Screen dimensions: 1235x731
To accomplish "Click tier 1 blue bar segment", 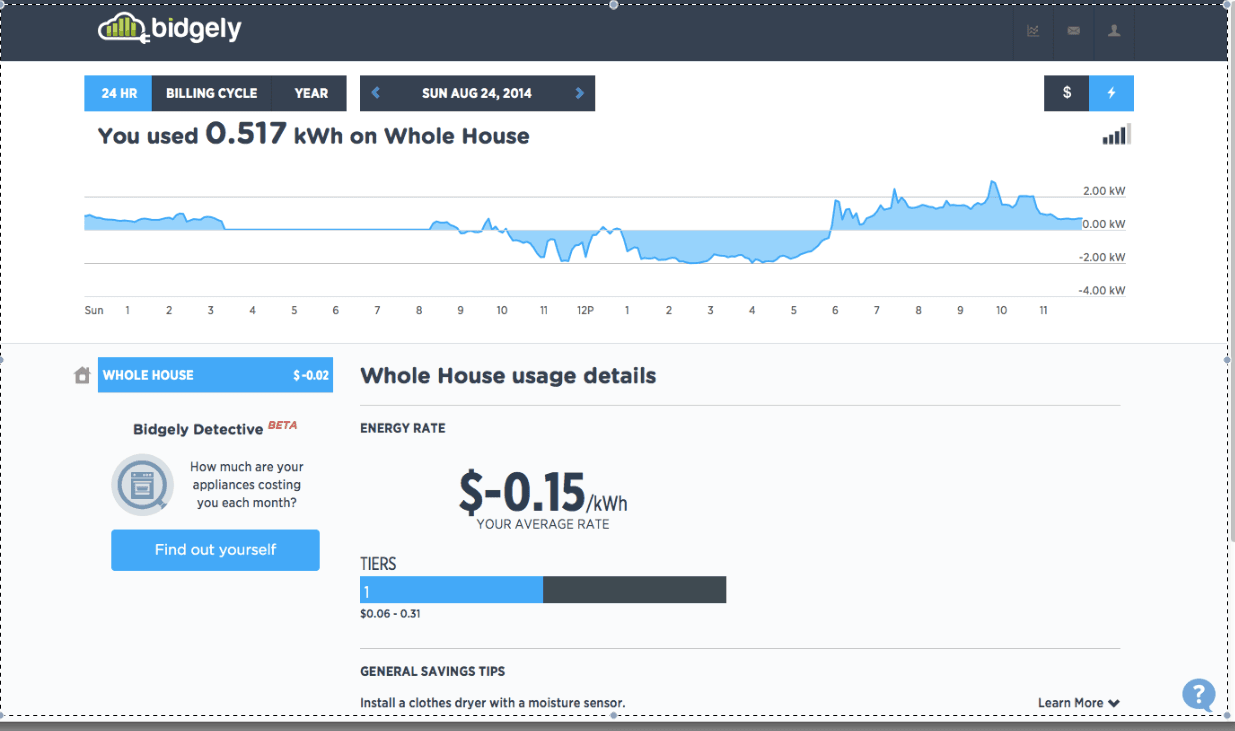I will (x=451, y=590).
